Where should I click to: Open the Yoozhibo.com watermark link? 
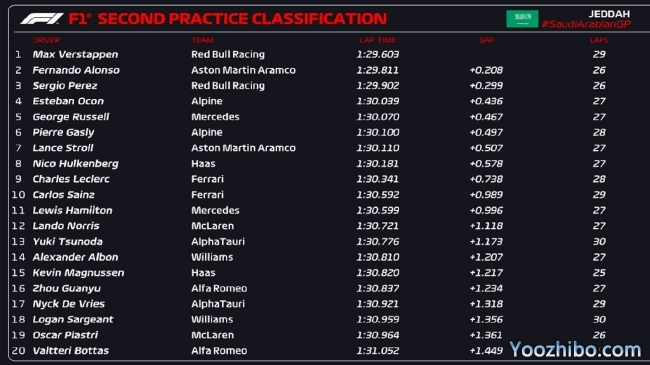575,350
